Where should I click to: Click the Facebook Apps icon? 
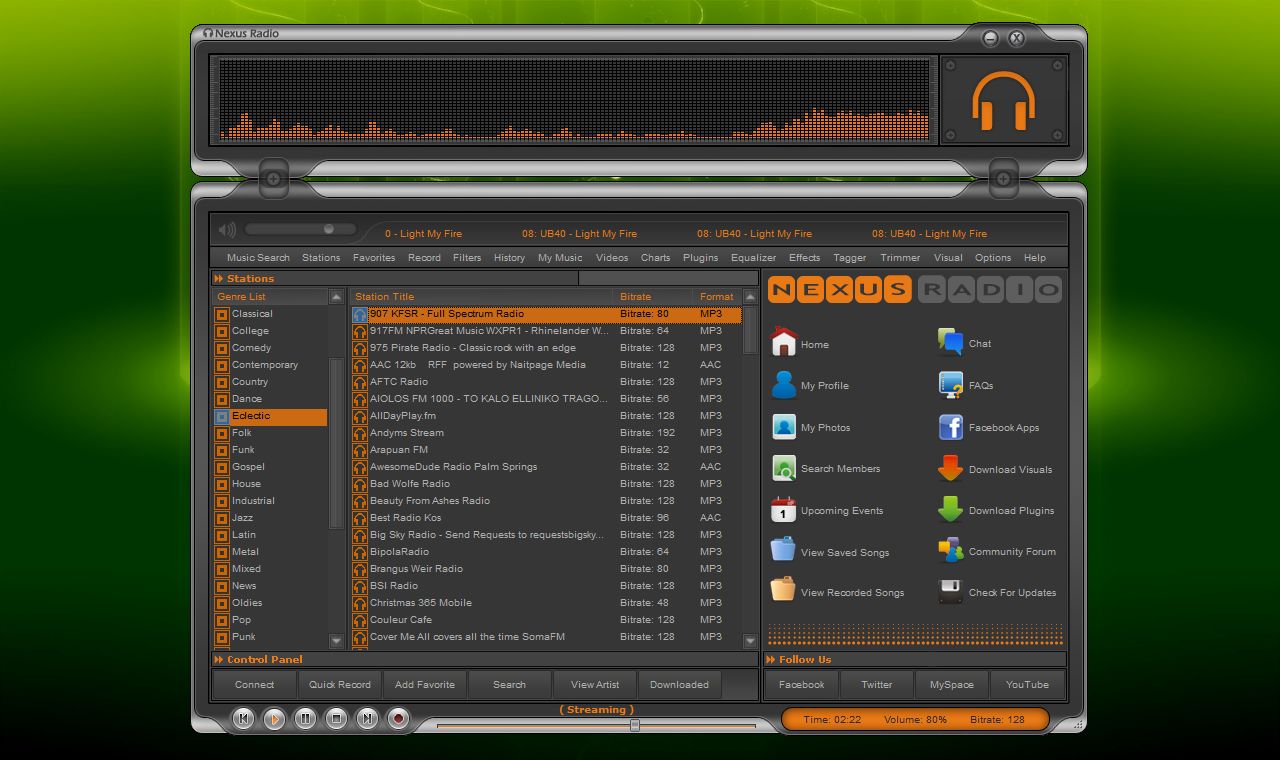950,427
